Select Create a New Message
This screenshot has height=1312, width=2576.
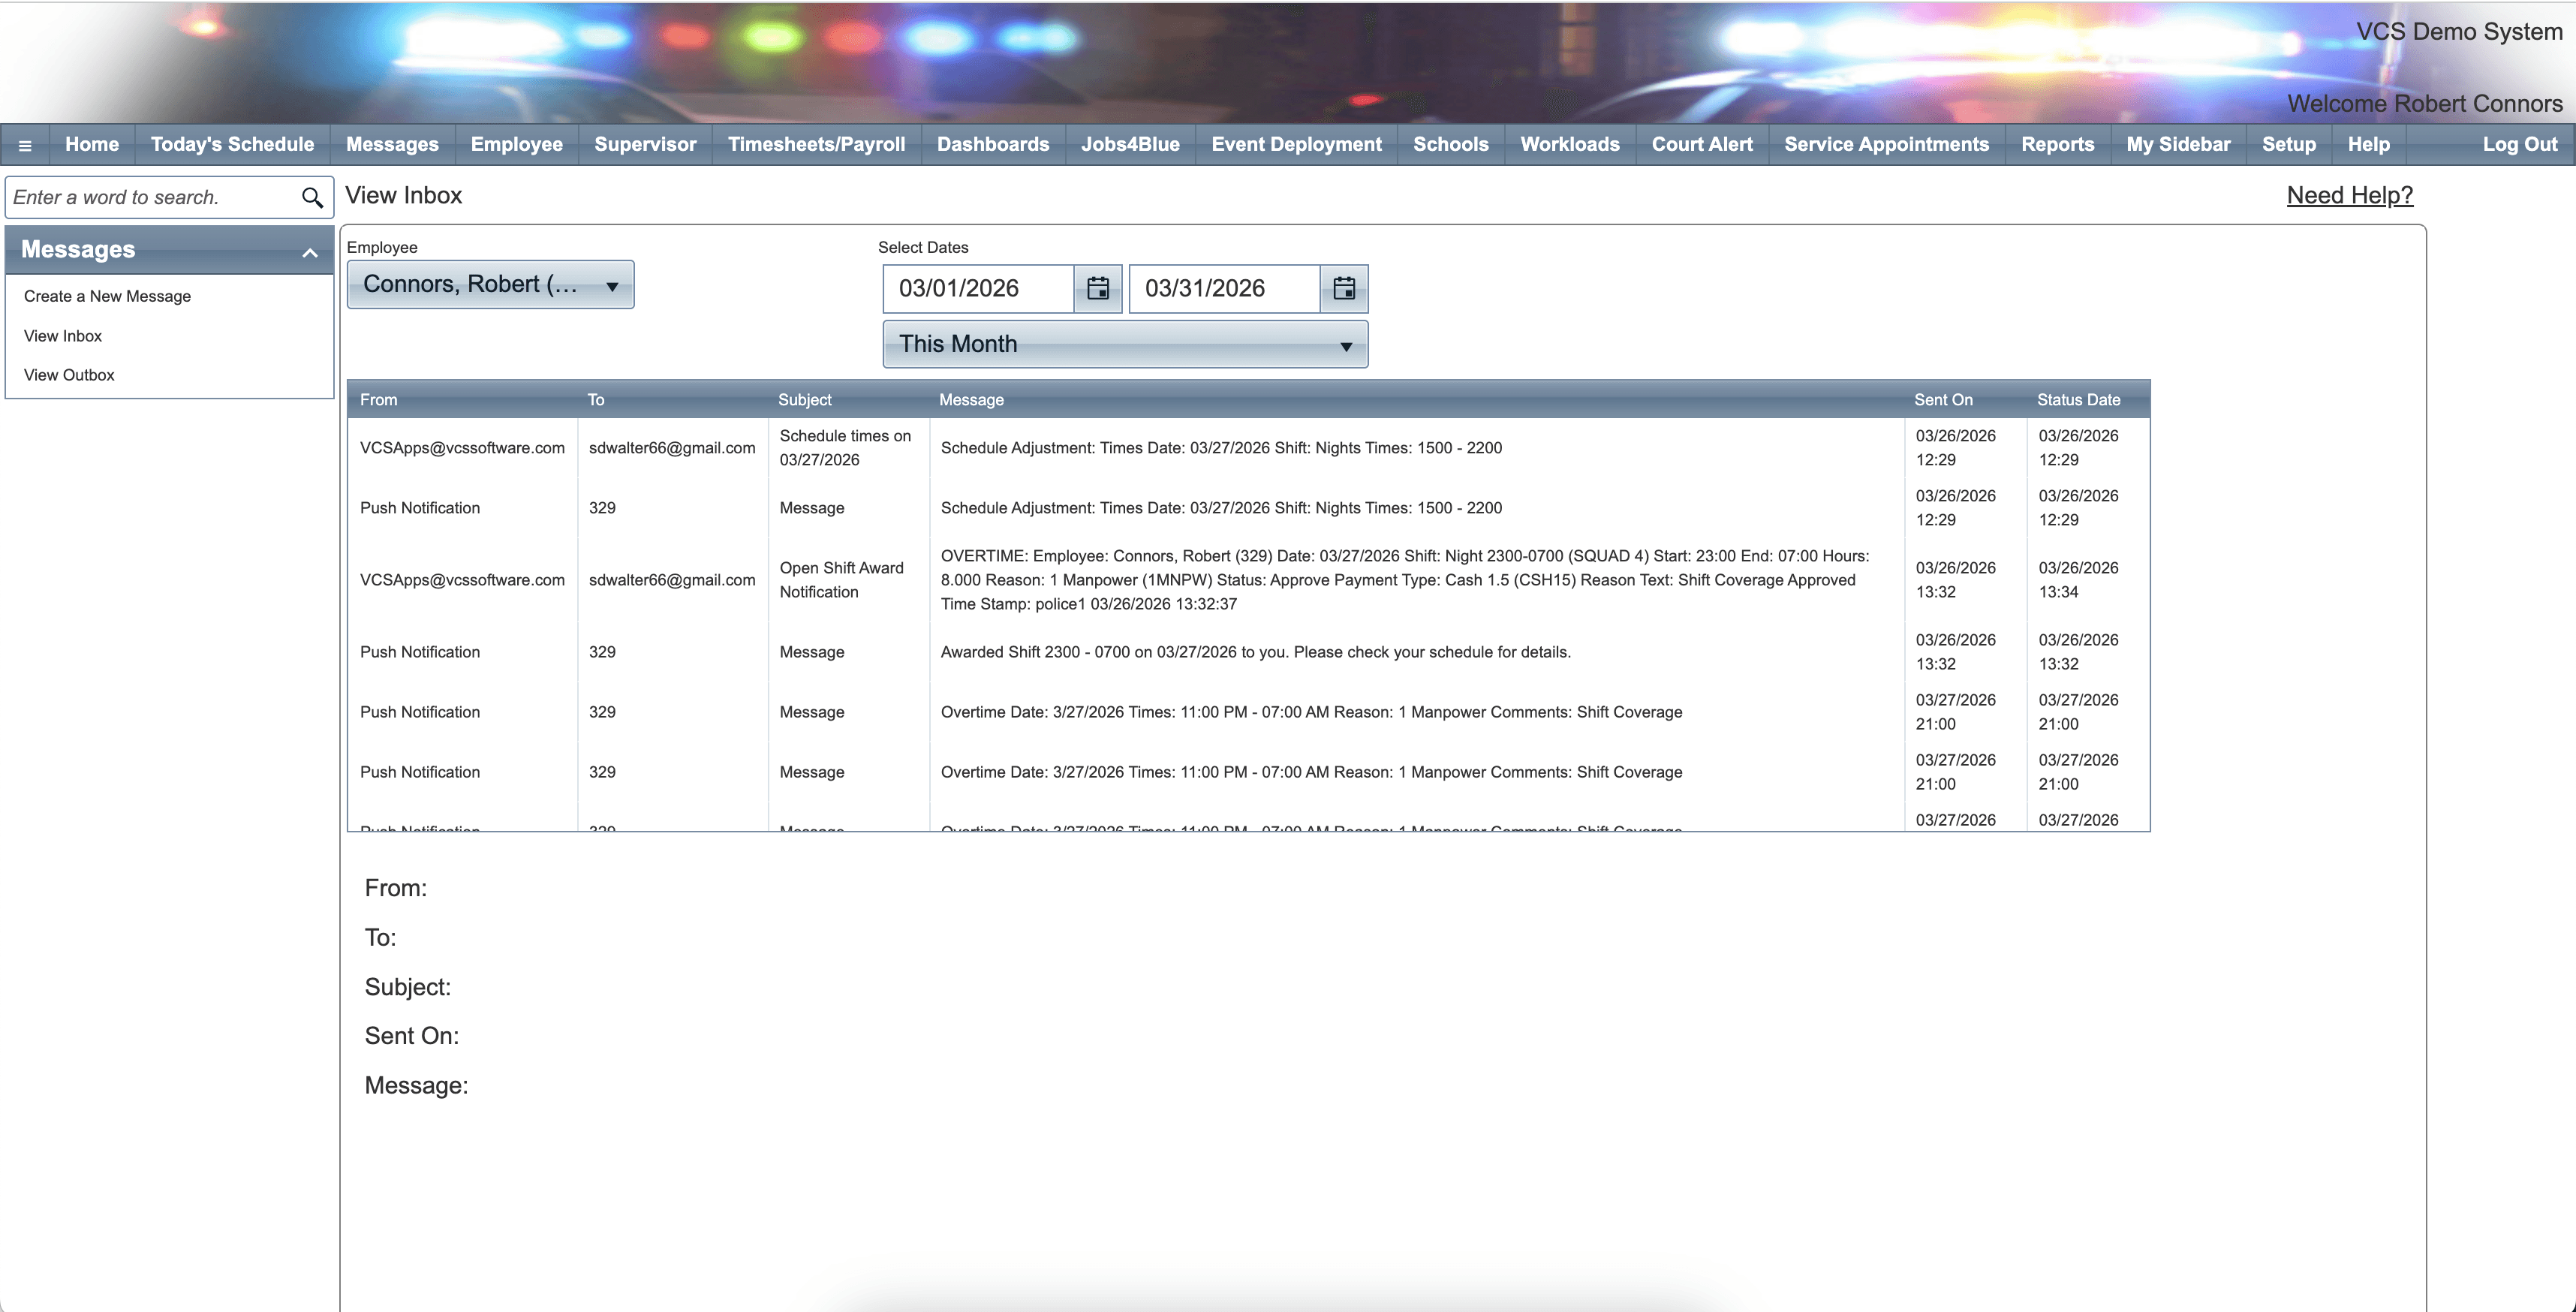coord(107,296)
